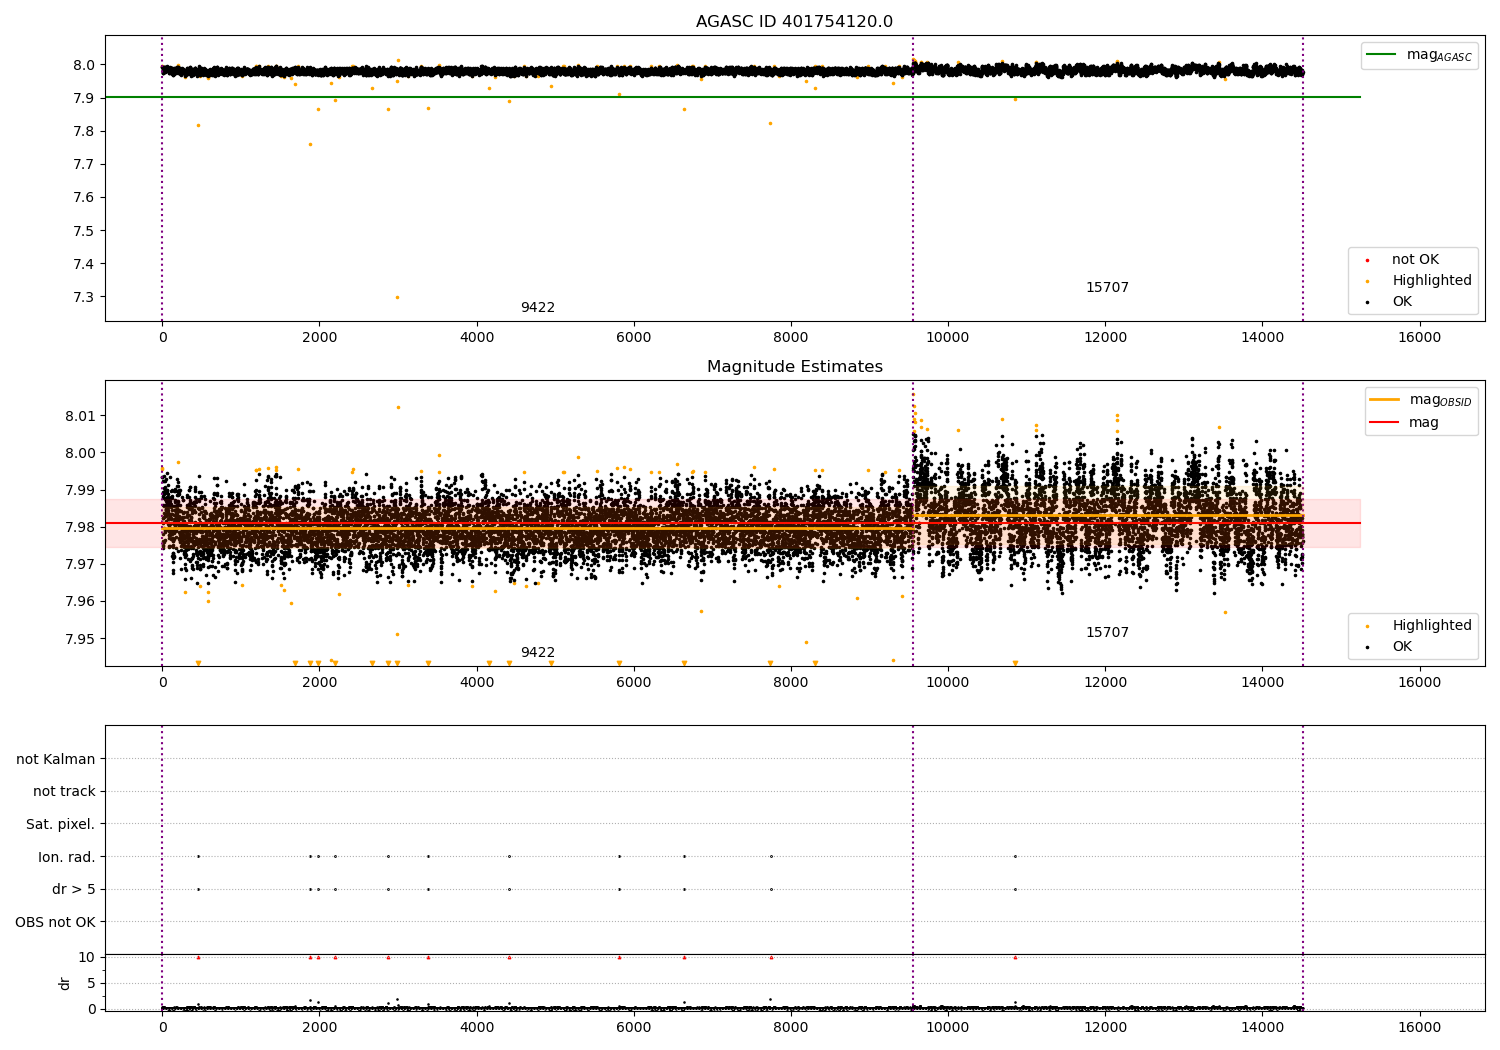Image resolution: width=1500 pixels, height=1050 pixels.
Task: Click 'not OK' legend entry in top plot
Action: pyautogui.click(x=1415, y=260)
